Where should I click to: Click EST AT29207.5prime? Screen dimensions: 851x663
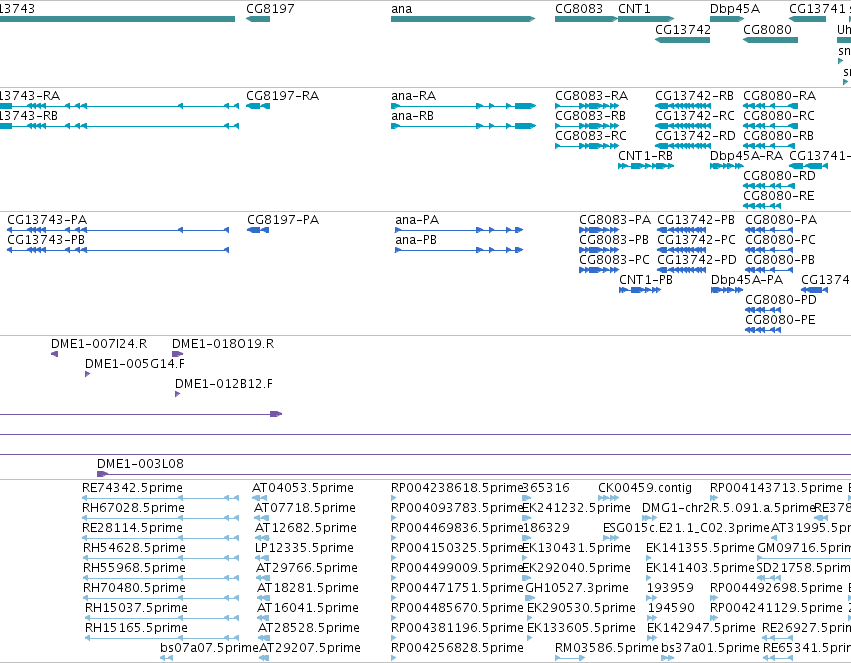click(x=264, y=658)
